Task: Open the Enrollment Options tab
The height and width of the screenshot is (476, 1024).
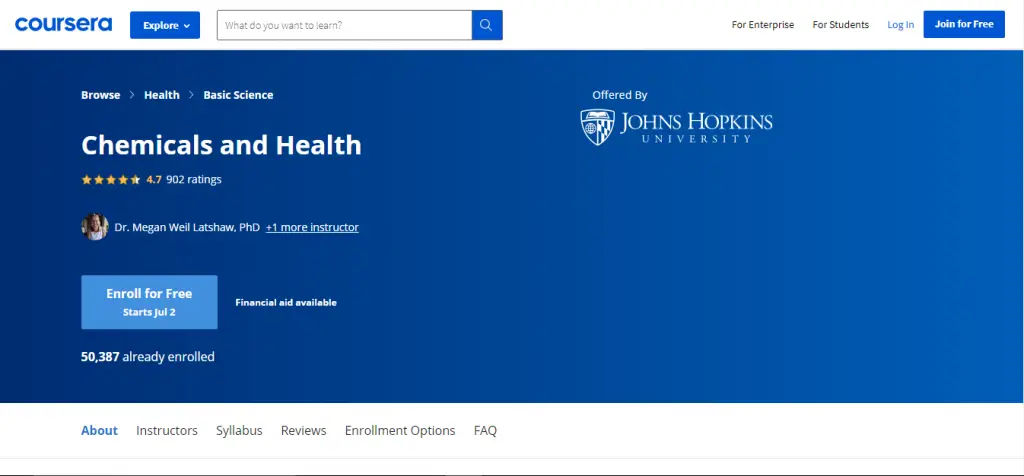Action: tap(400, 430)
